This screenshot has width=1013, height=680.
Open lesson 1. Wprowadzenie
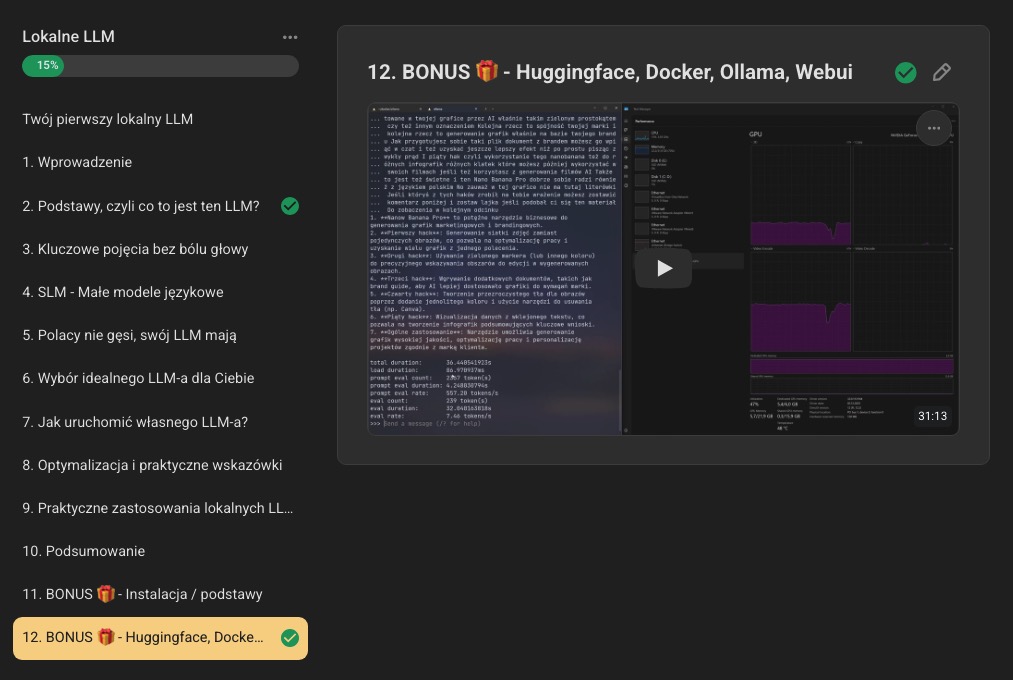pos(160,163)
